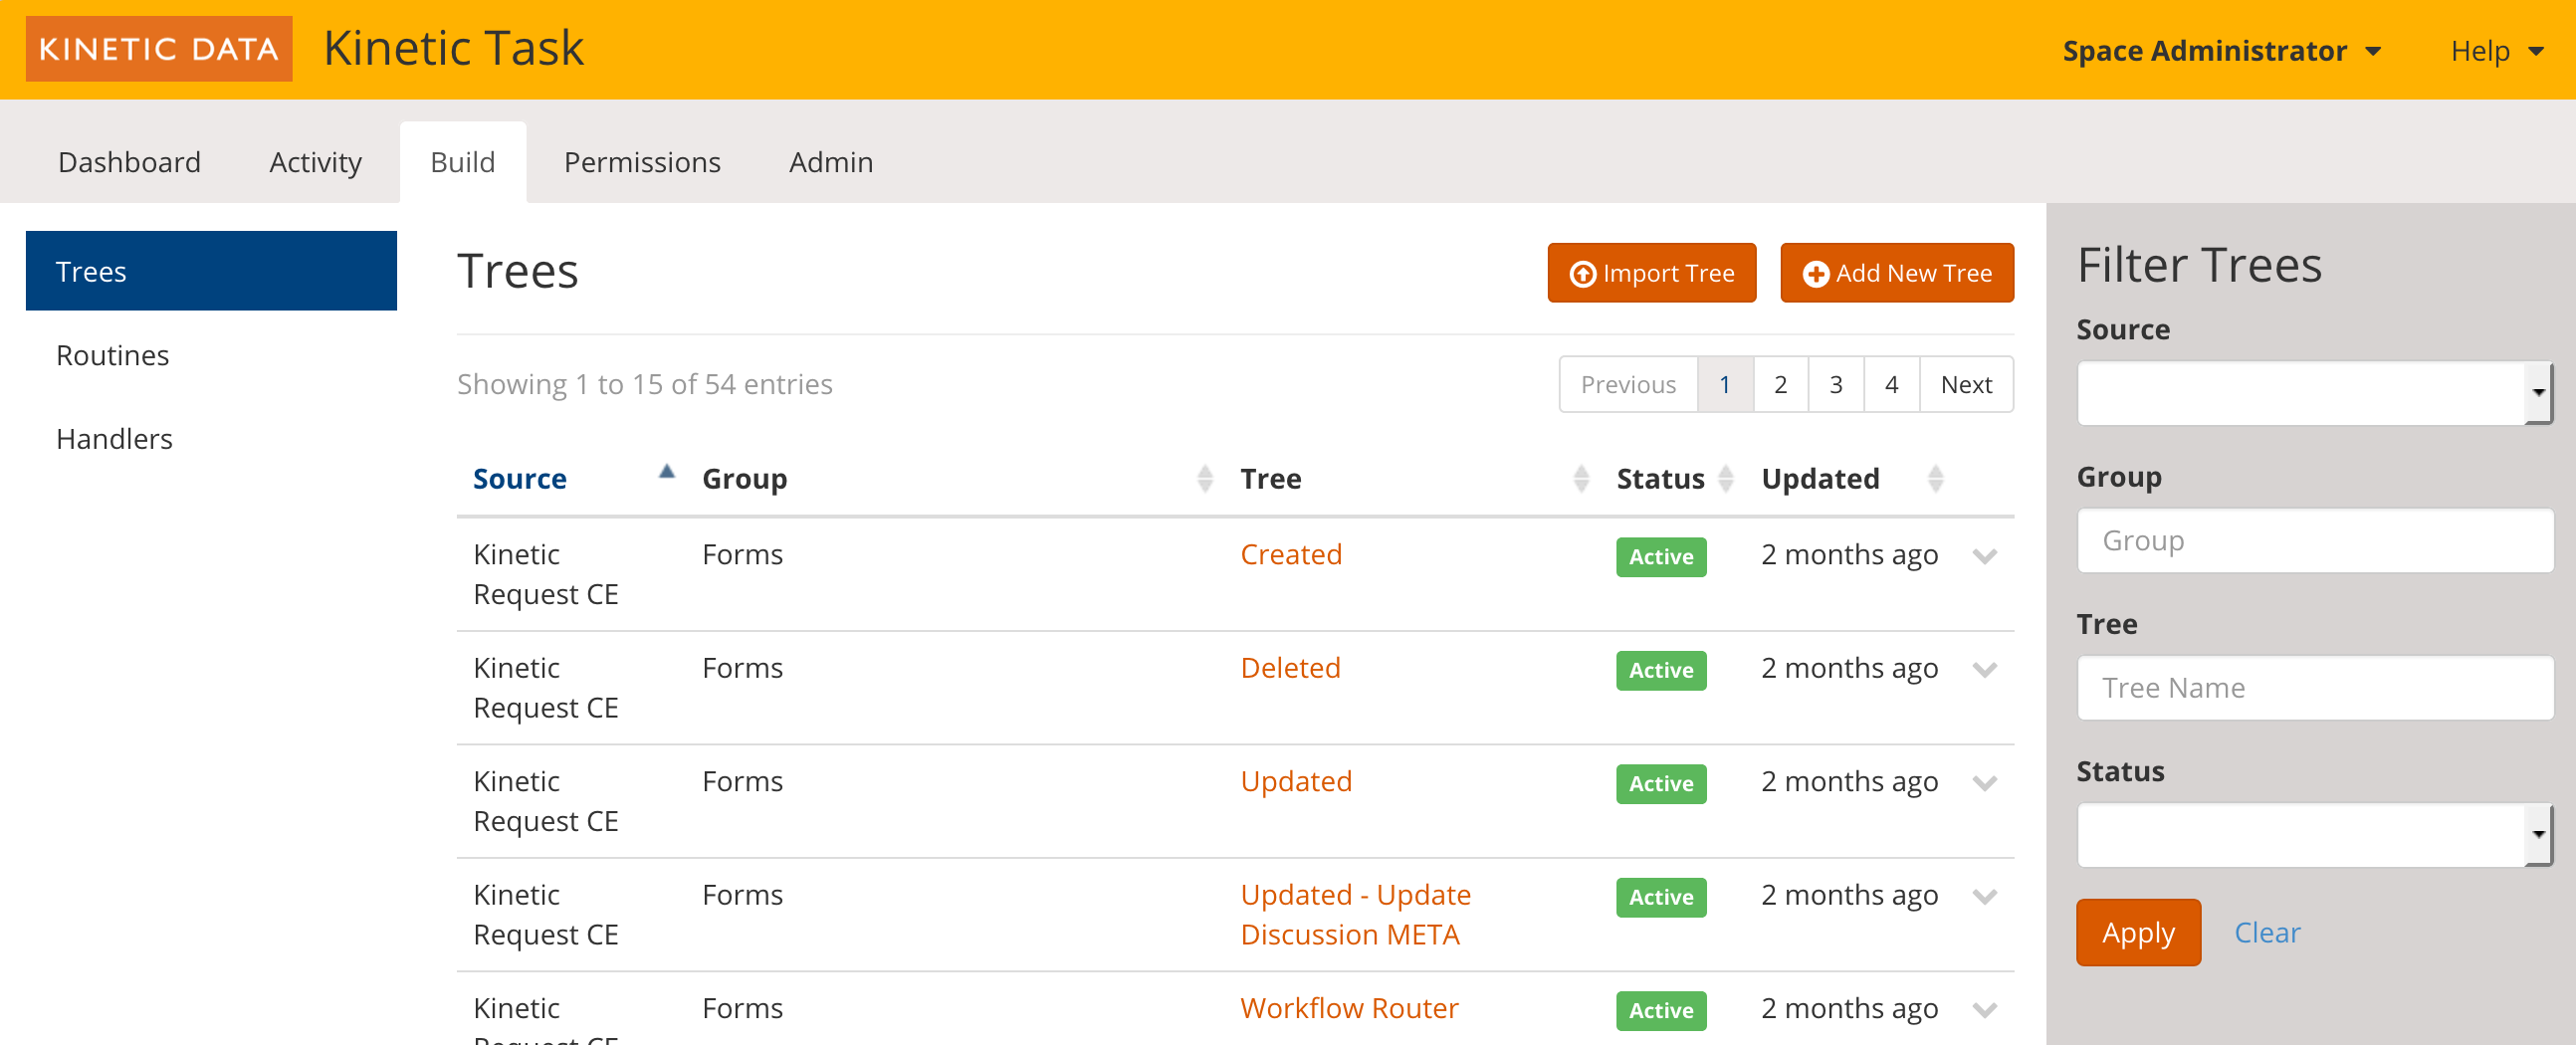Viewport: 2576px width, 1045px height.
Task: Open the Permissions tab
Action: point(642,162)
